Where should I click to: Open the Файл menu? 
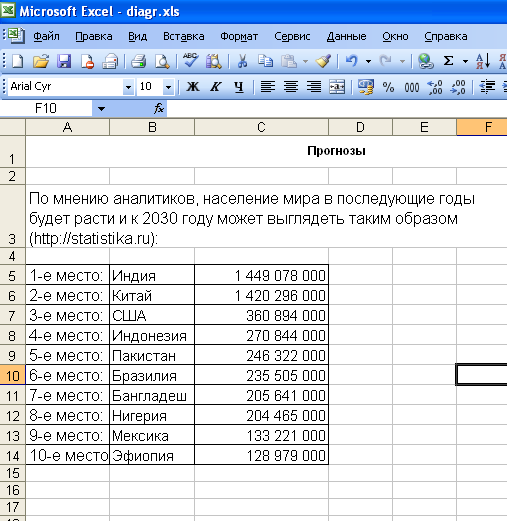tap(46, 36)
